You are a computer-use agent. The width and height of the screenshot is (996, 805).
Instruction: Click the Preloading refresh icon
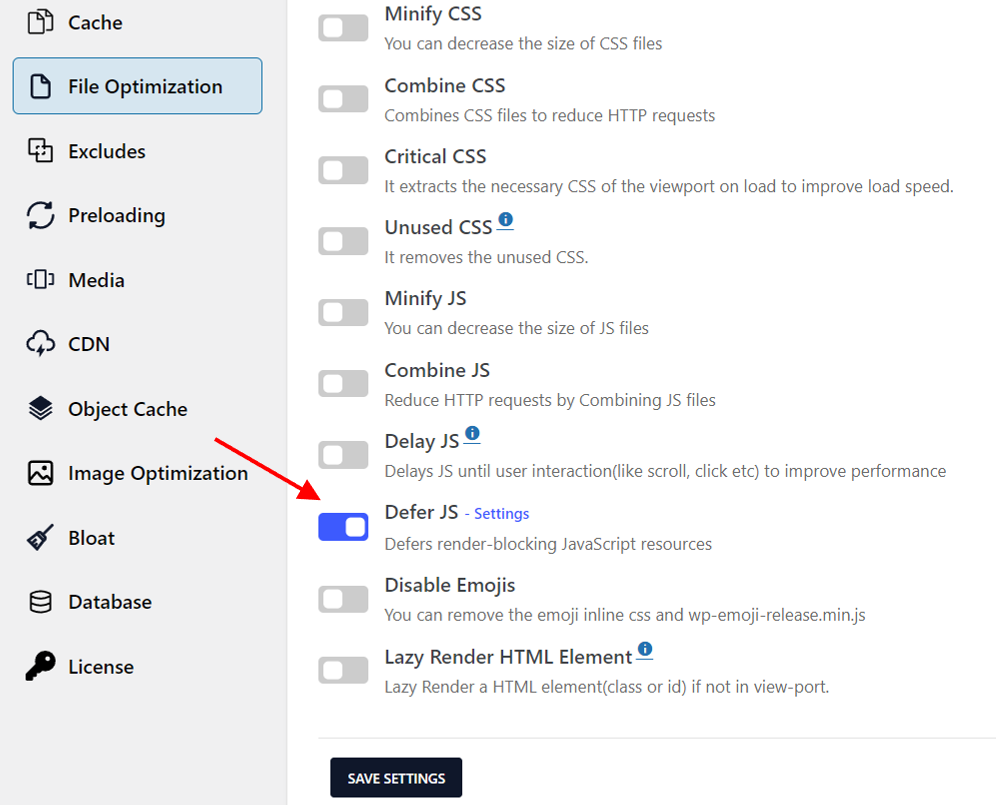point(40,215)
